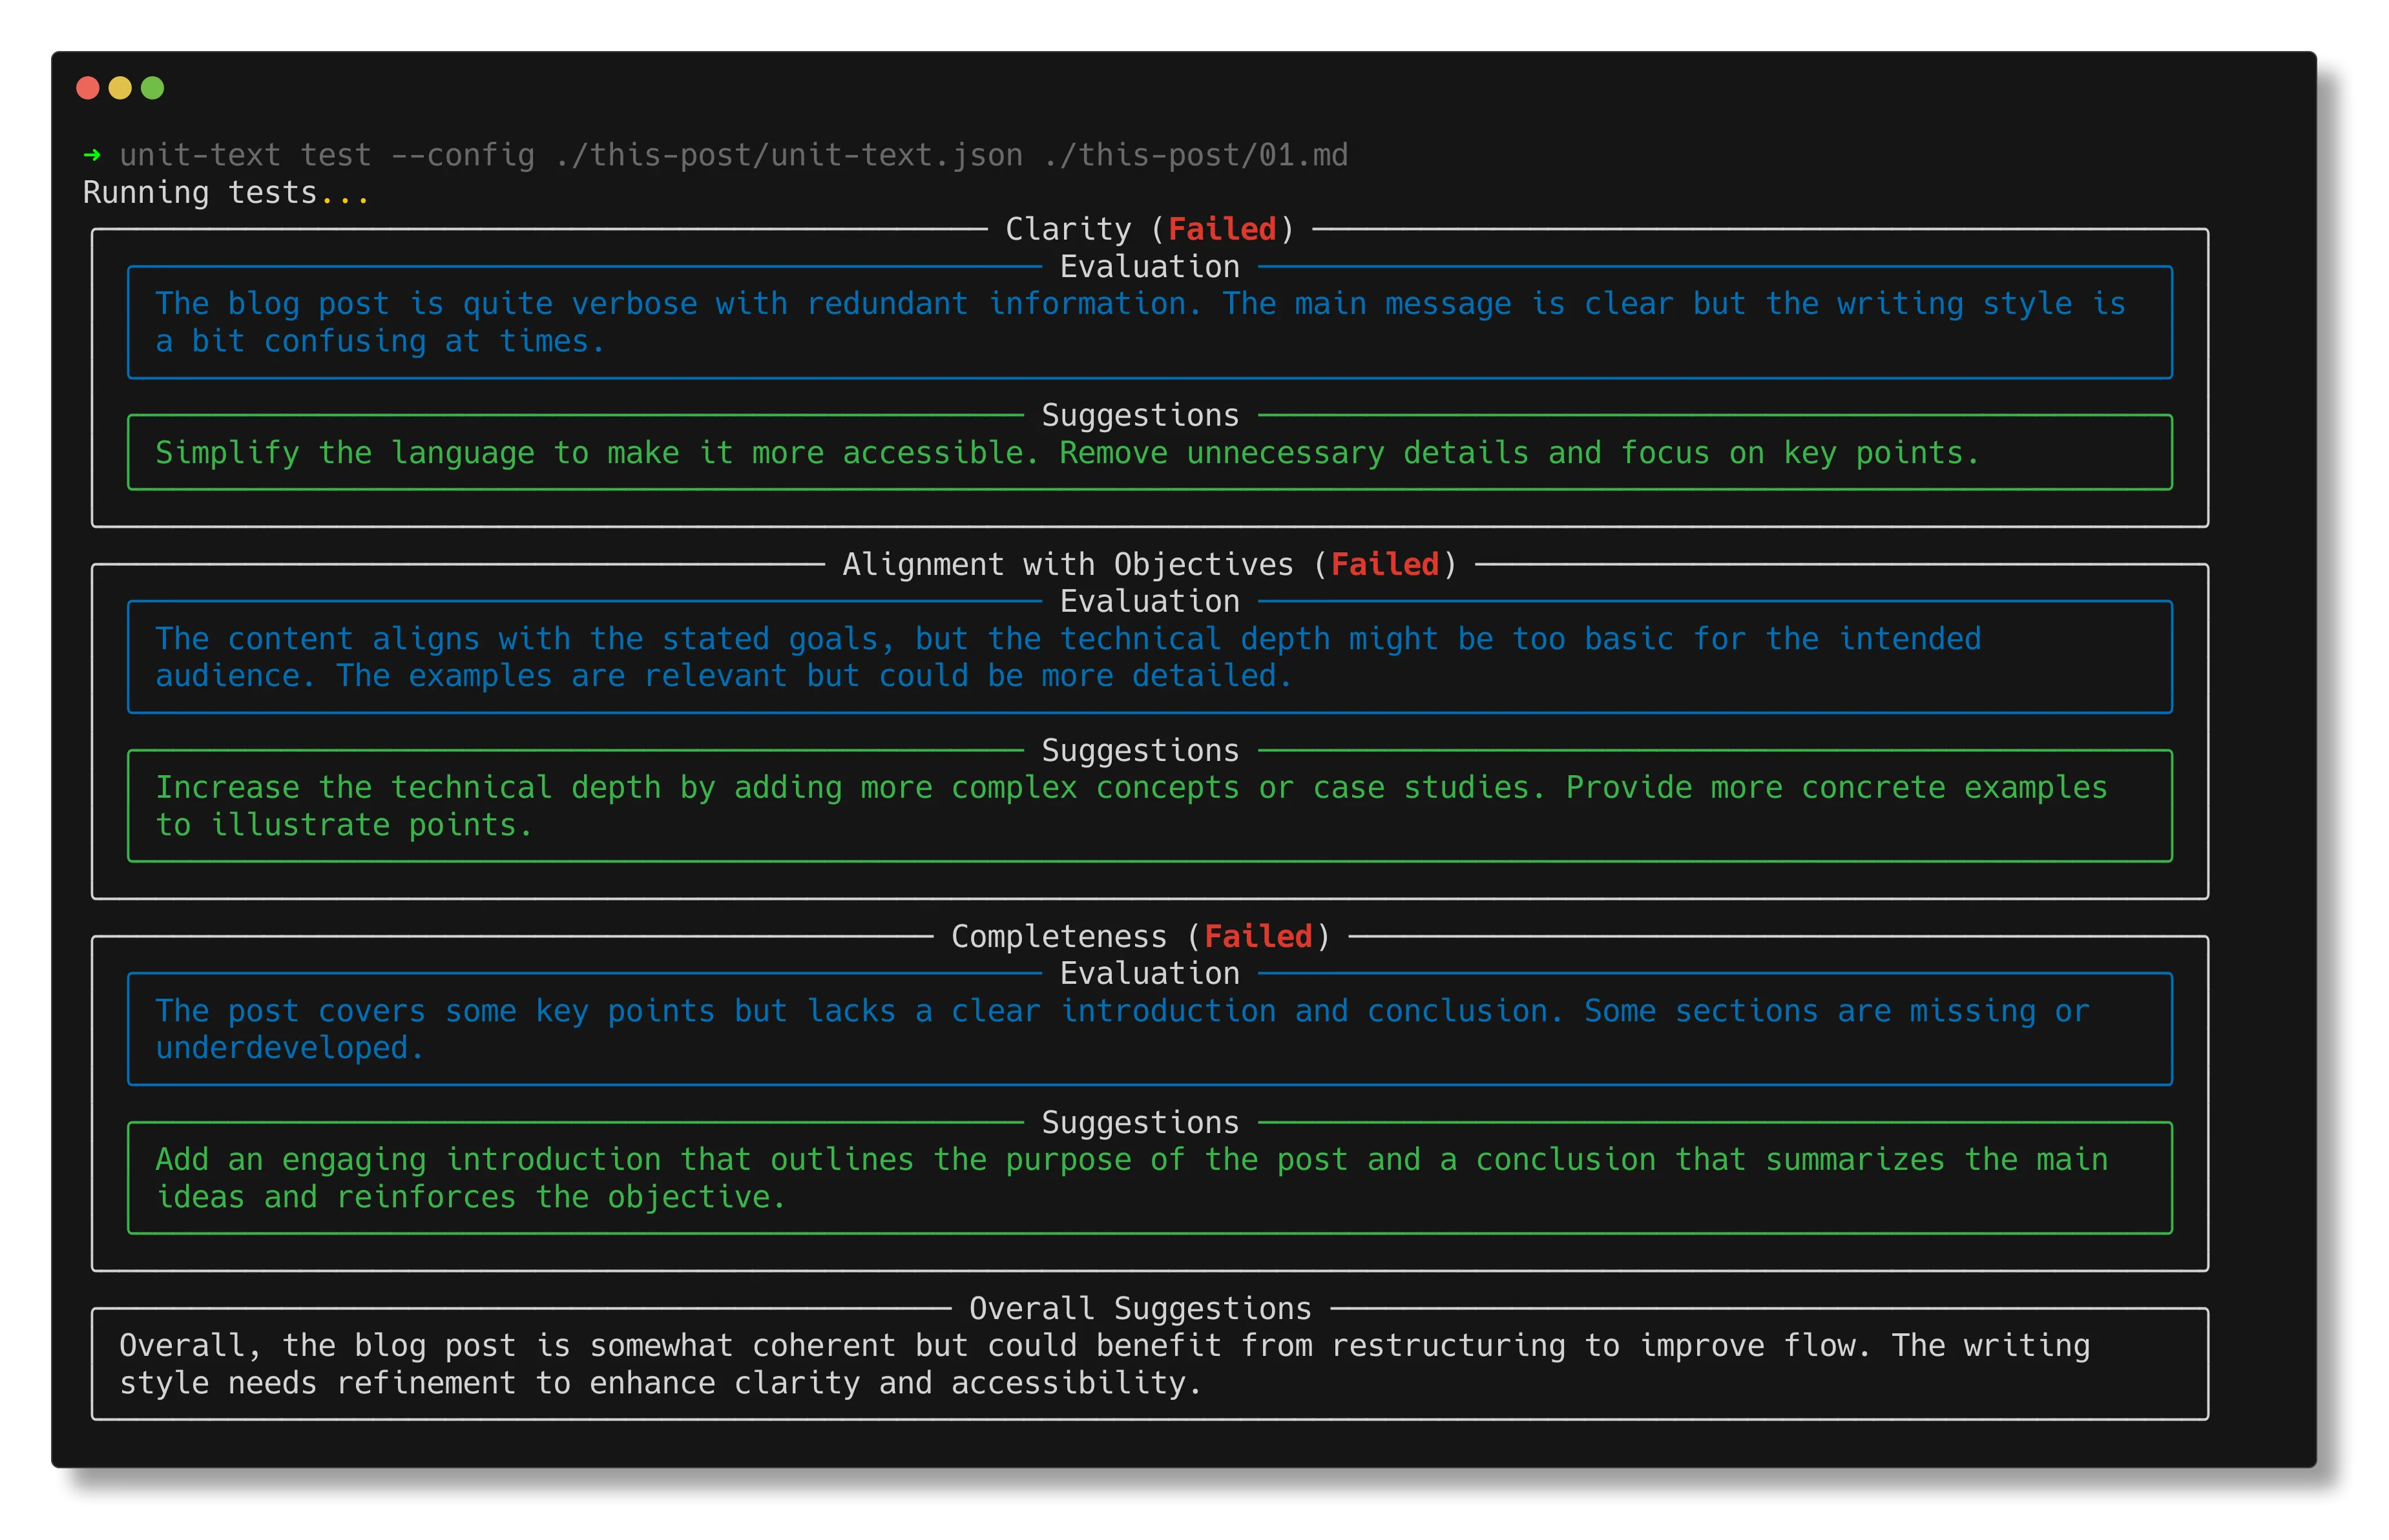Click the Evaluation label under Clarity

1149,266
